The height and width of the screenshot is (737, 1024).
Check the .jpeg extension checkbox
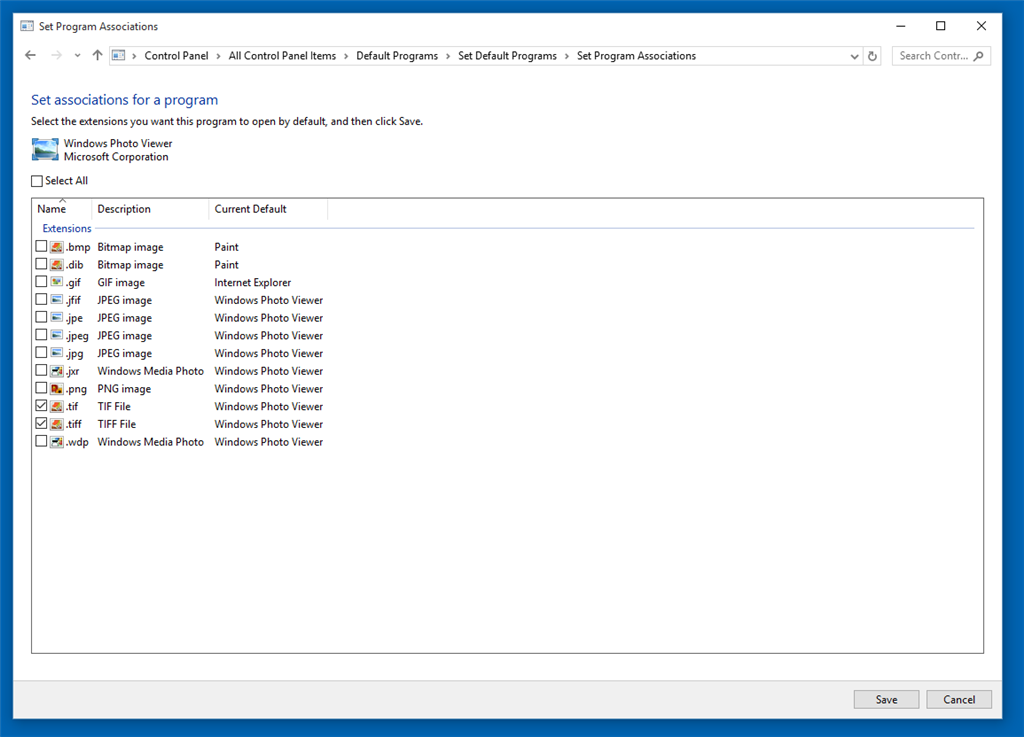coord(41,334)
